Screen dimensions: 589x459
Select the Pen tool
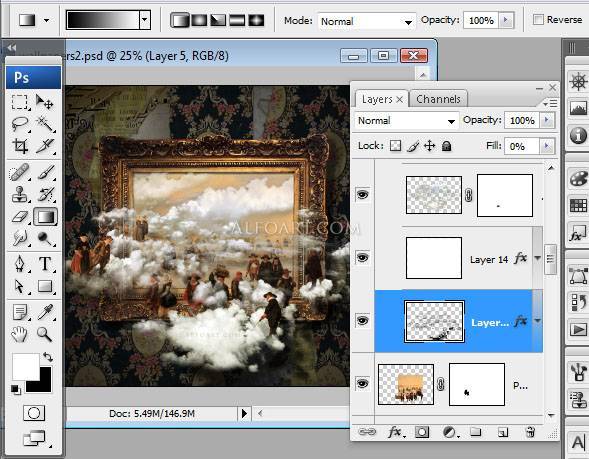20,264
